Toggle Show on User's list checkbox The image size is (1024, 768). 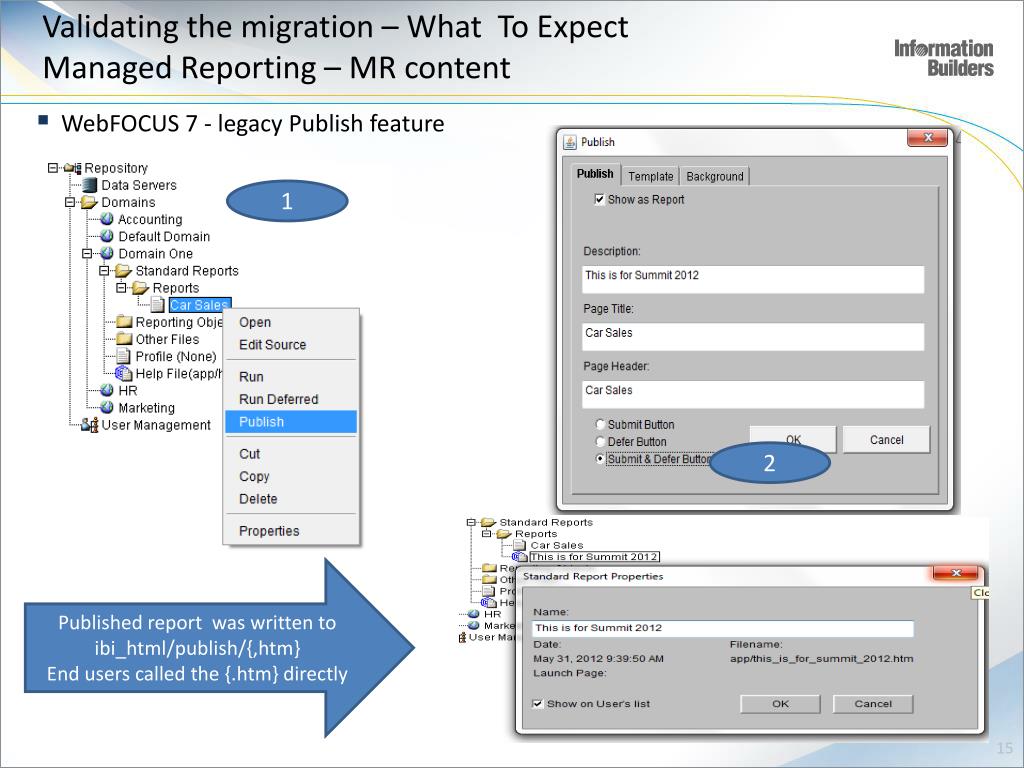pos(537,703)
